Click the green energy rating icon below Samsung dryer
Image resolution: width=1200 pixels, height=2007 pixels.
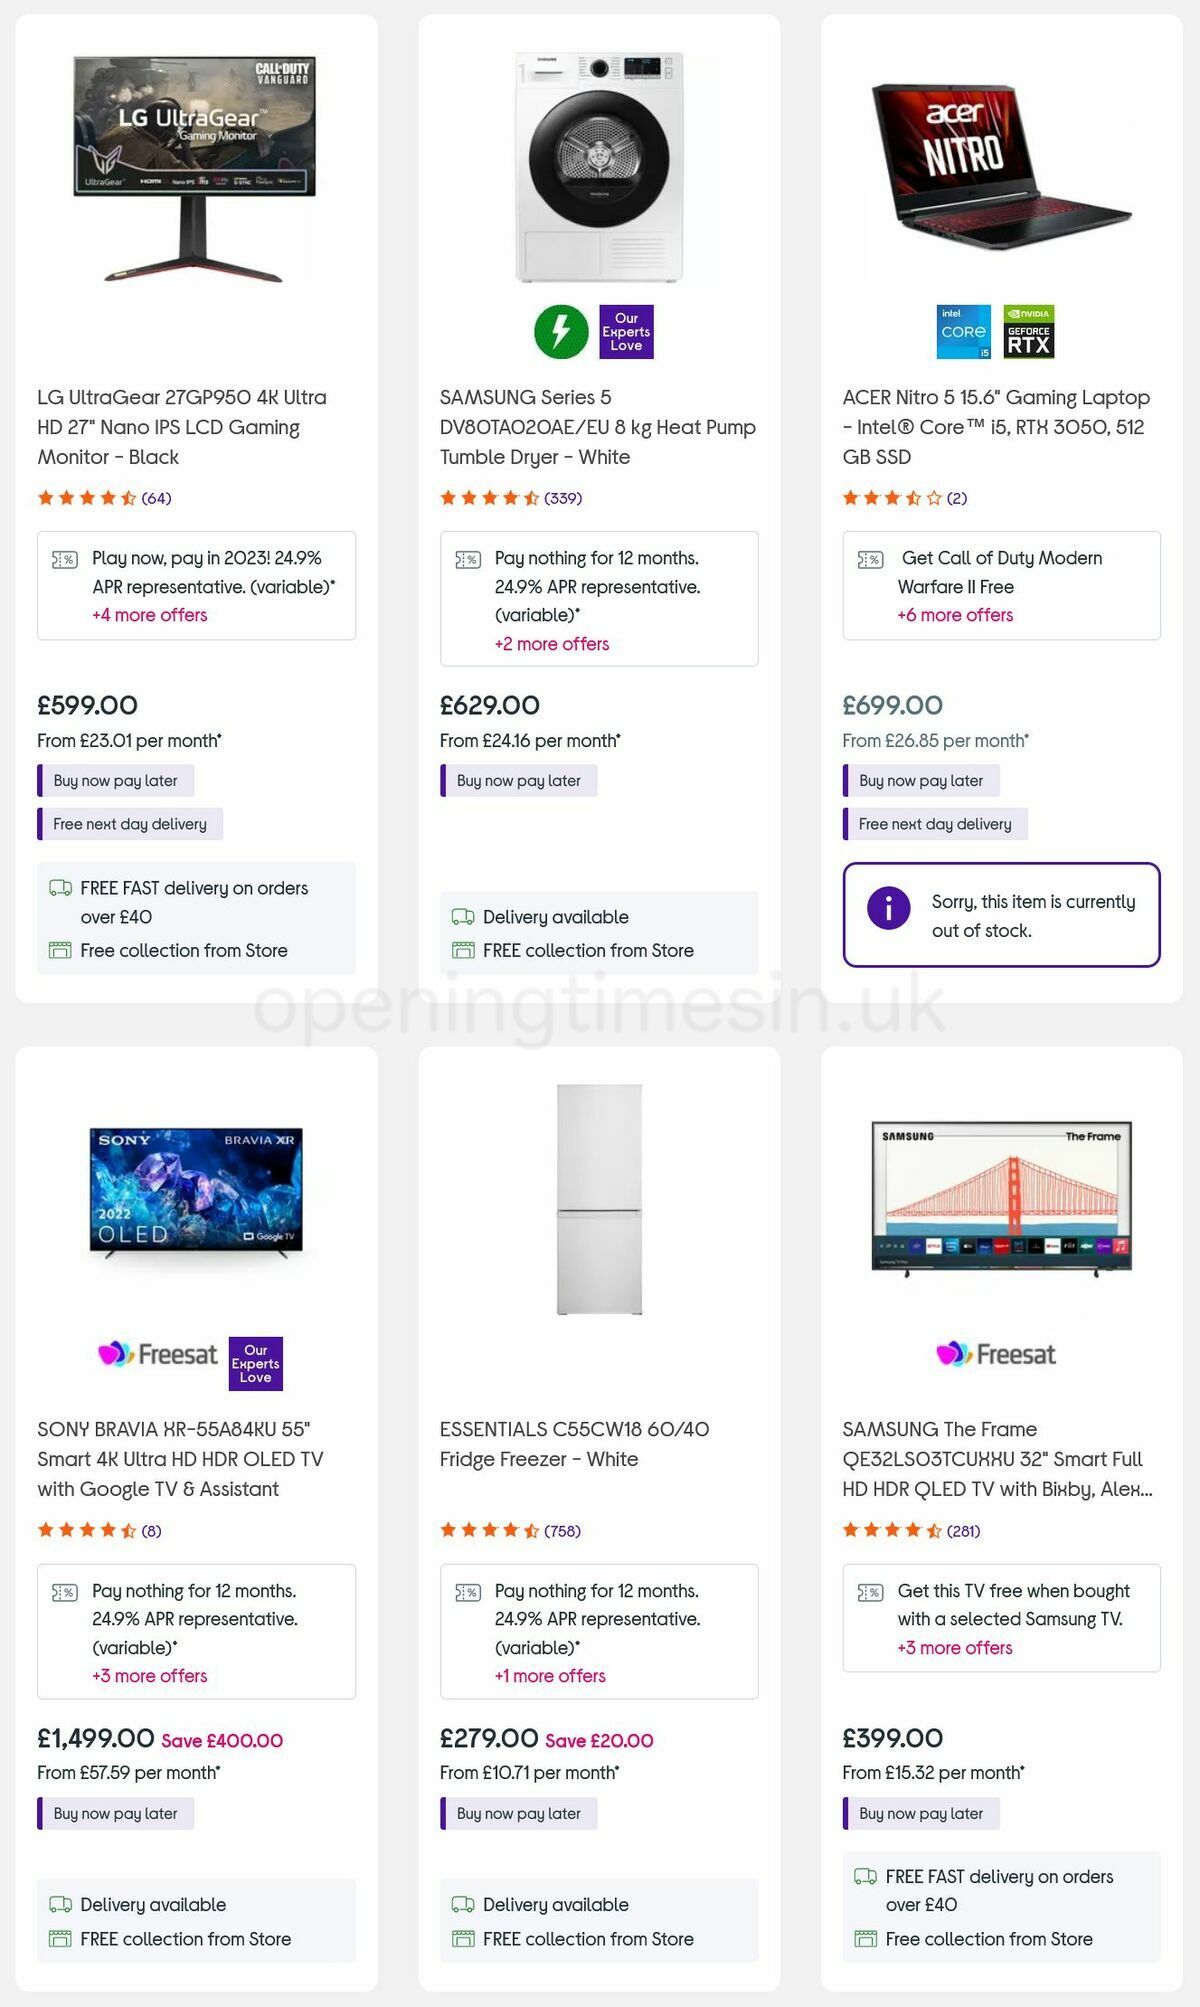pyautogui.click(x=563, y=331)
